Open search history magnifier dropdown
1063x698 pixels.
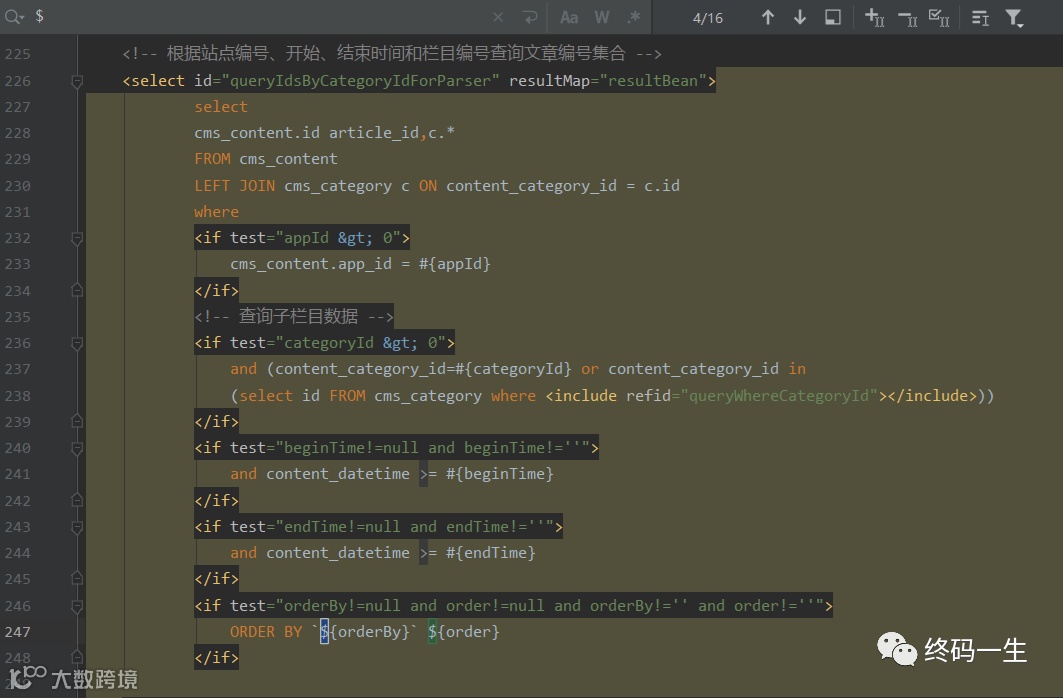14,16
